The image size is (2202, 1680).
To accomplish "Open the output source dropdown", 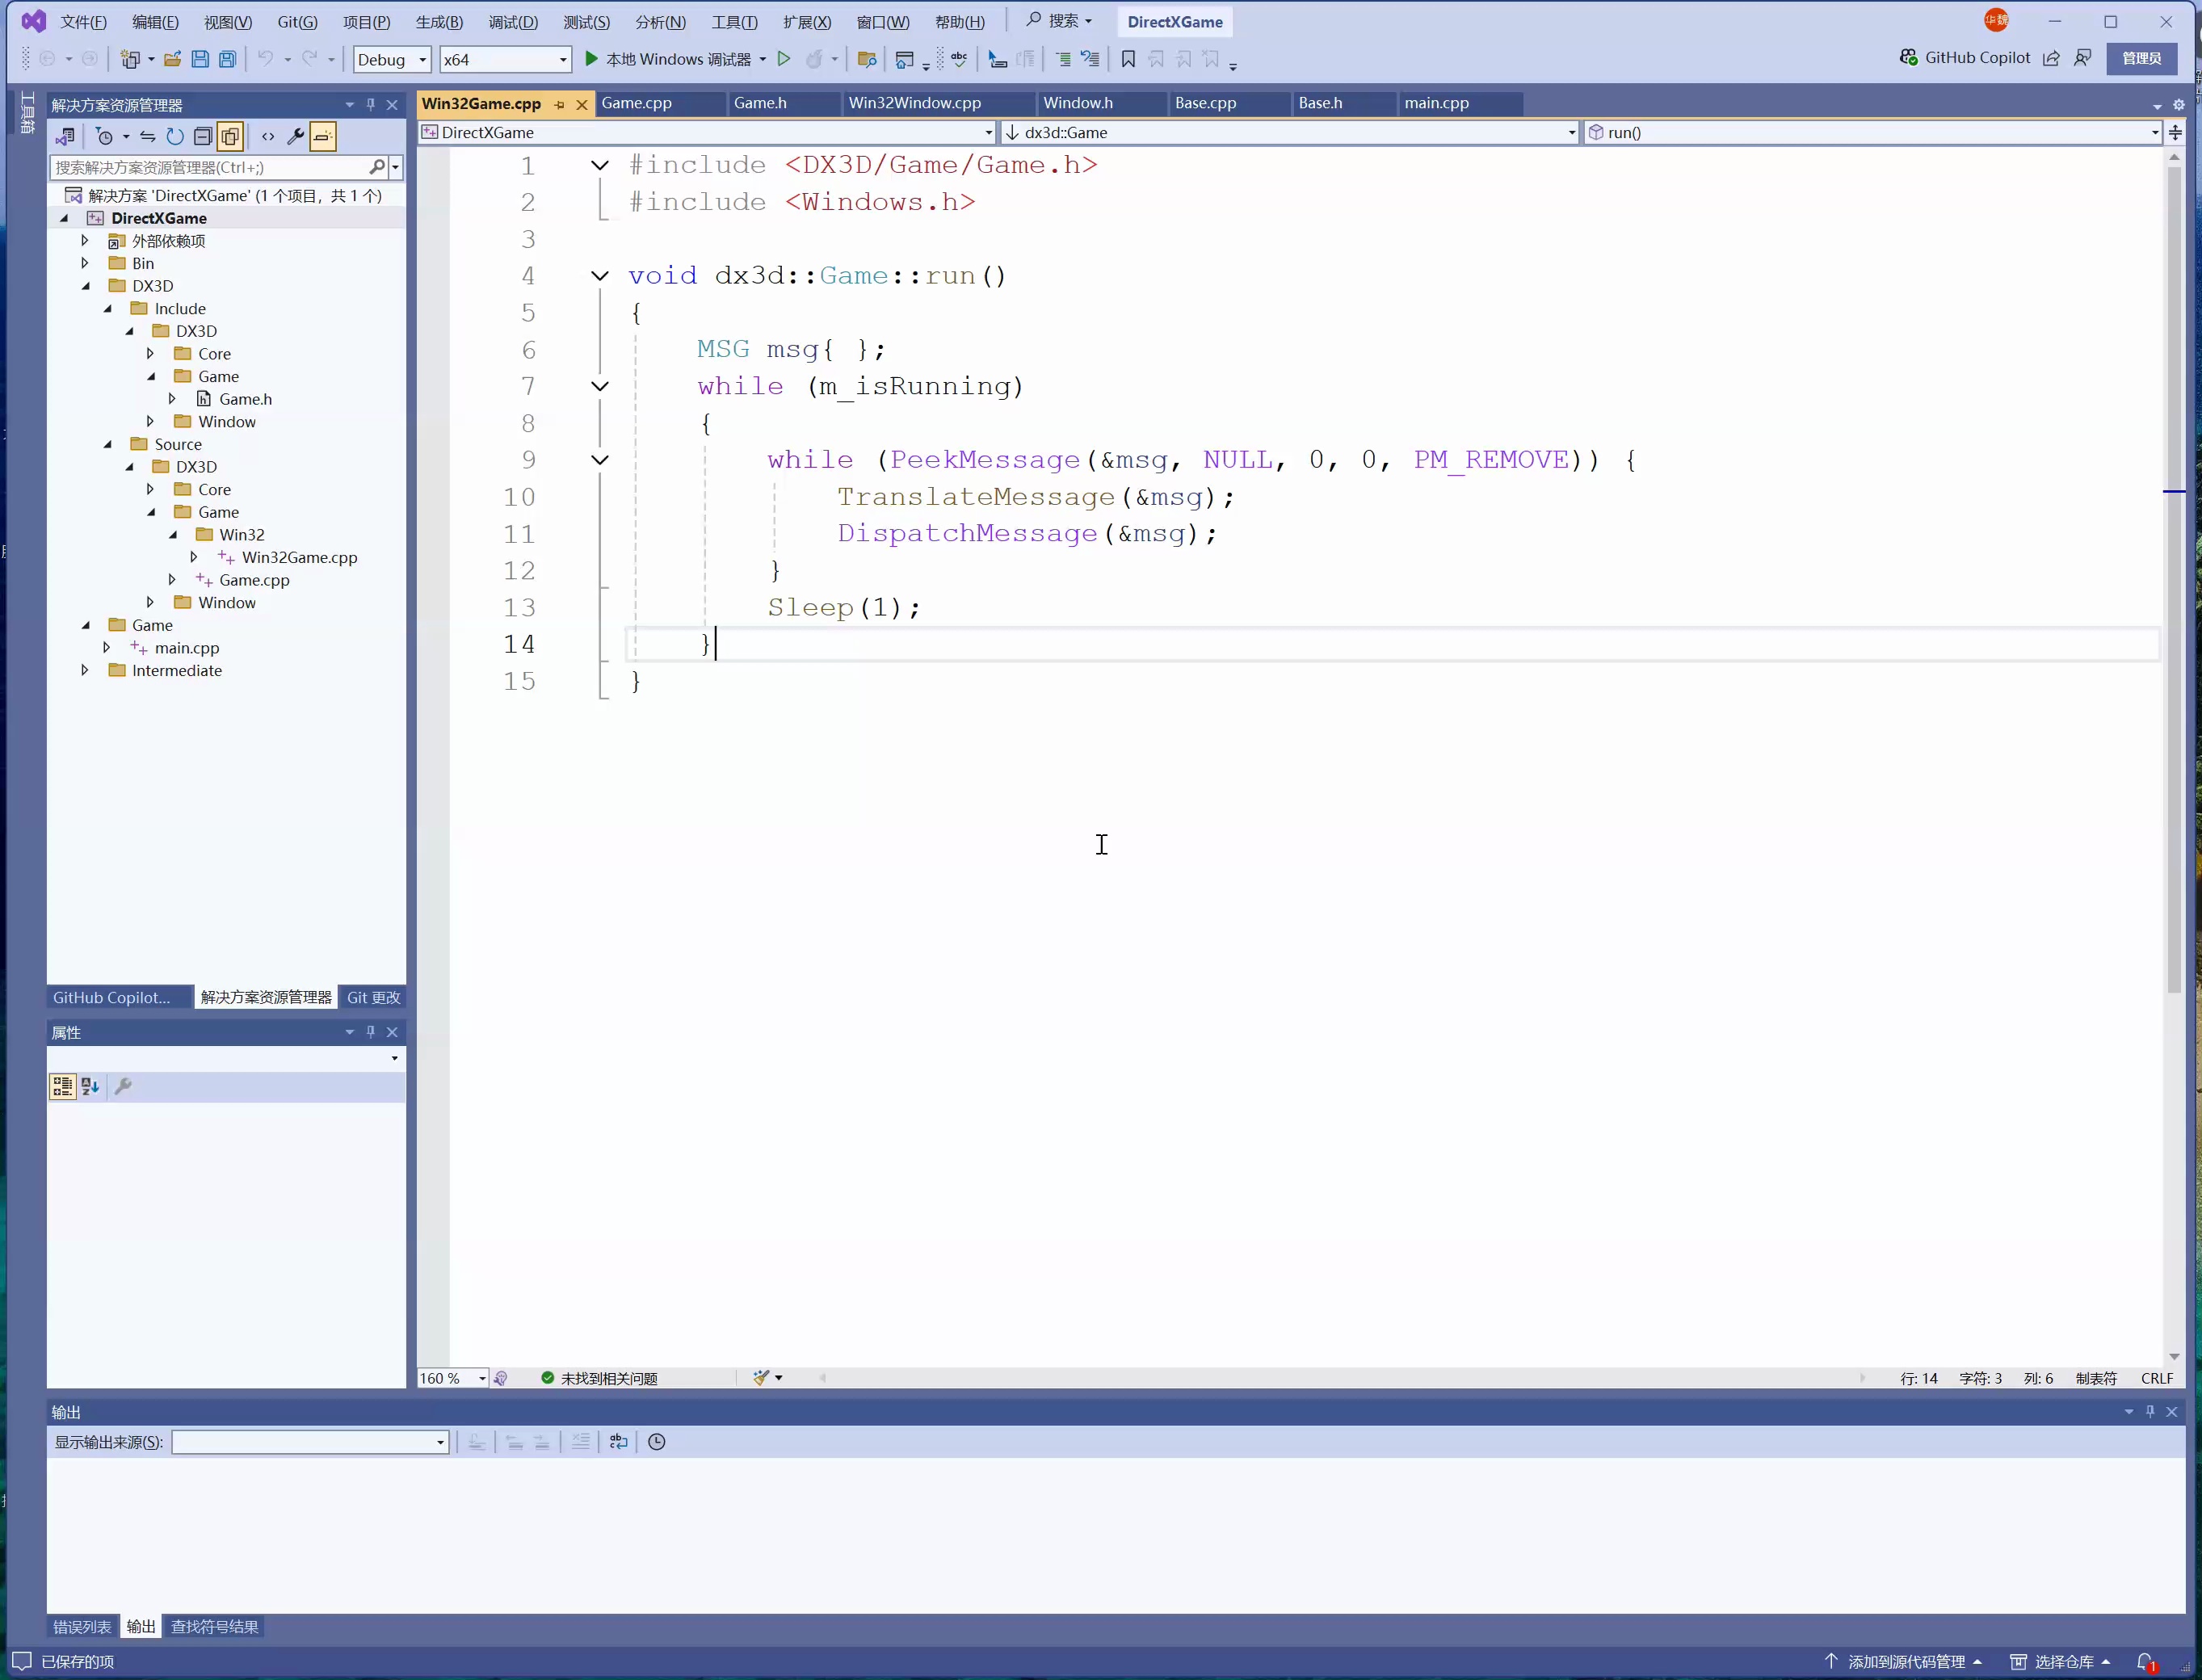I will coord(310,1442).
